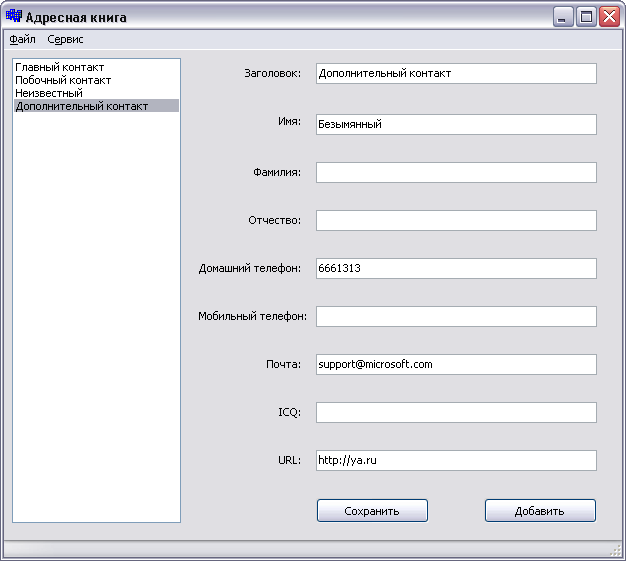
Task: Select Побочный контакт in the list
Action: [63, 80]
